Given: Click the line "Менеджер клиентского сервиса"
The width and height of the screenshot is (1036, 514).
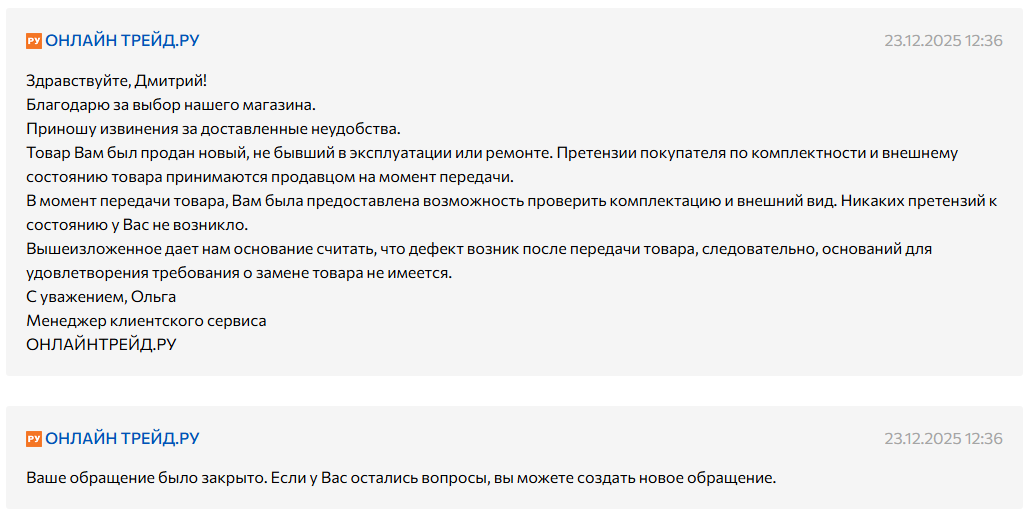Looking at the screenshot, I should click(146, 321).
